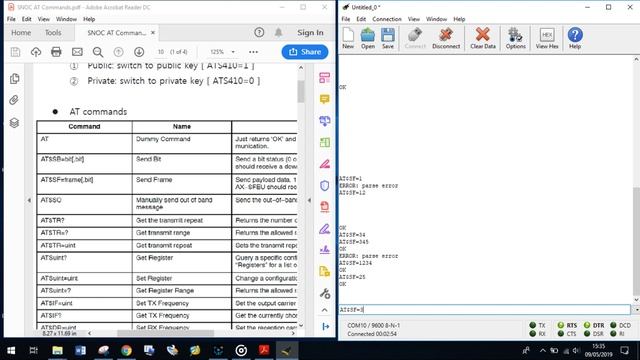The image size is (640, 360).
Task: Open page thumbnails panel in Acrobat sidebar
Action: 14,78
